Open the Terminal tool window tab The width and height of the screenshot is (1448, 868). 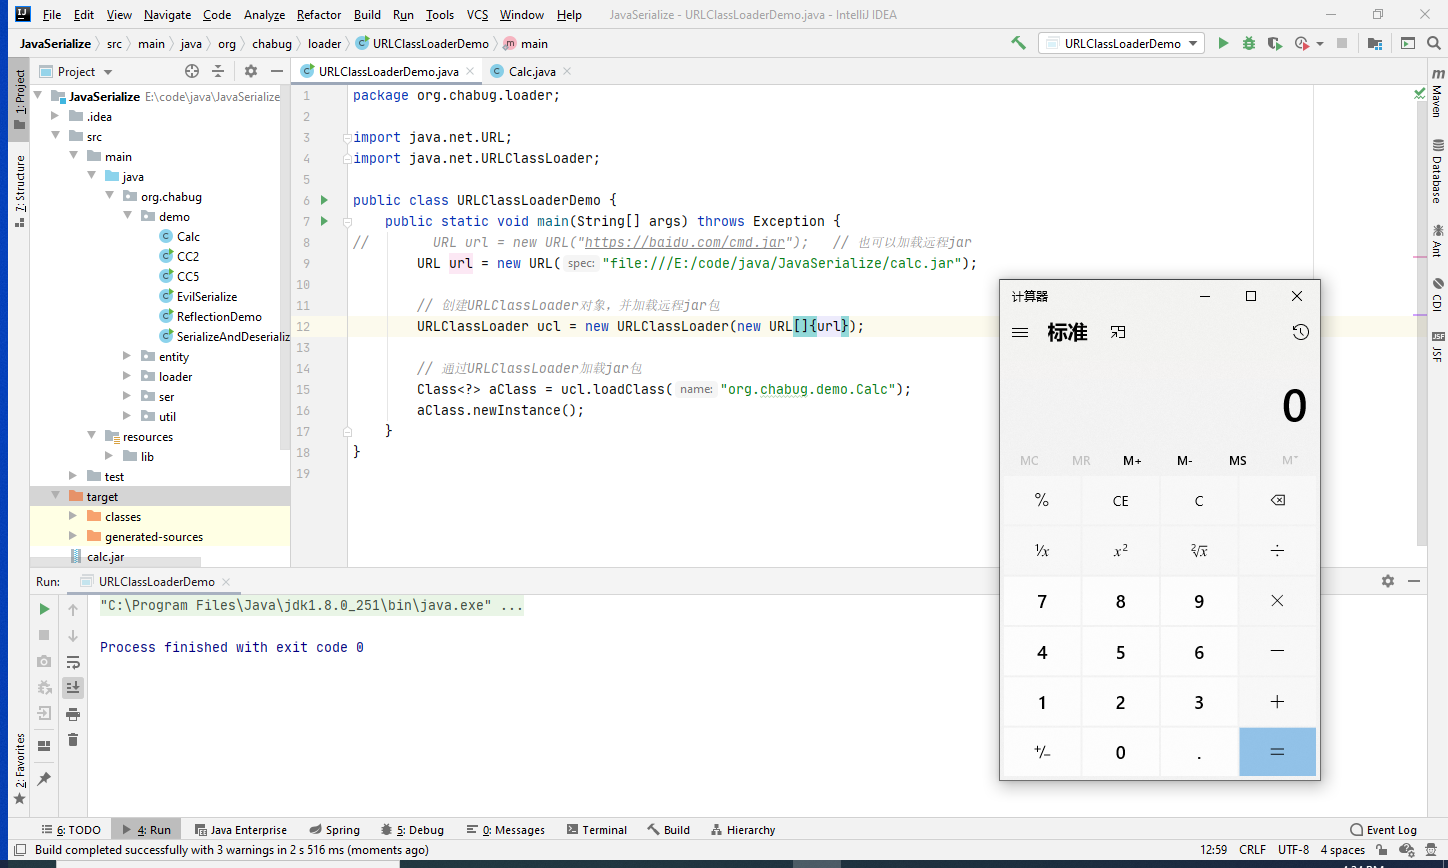(x=597, y=830)
